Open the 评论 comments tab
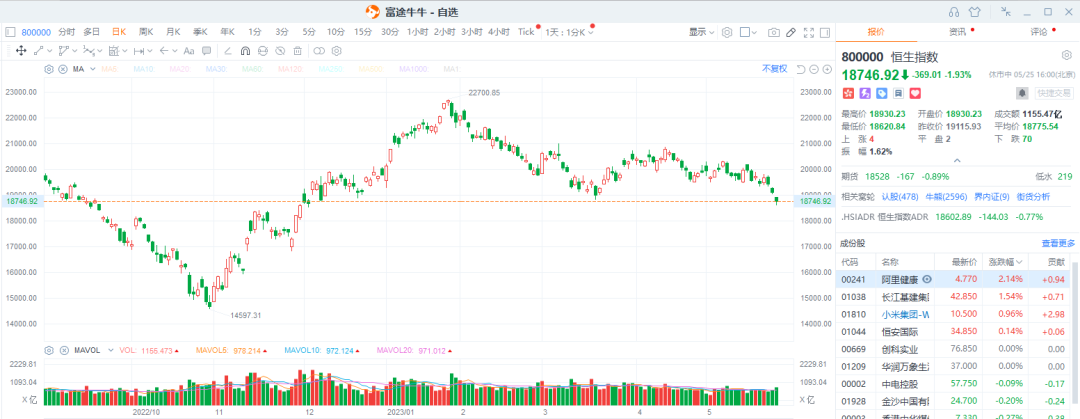Image resolution: width=1080 pixels, height=419 pixels. (x=1039, y=32)
